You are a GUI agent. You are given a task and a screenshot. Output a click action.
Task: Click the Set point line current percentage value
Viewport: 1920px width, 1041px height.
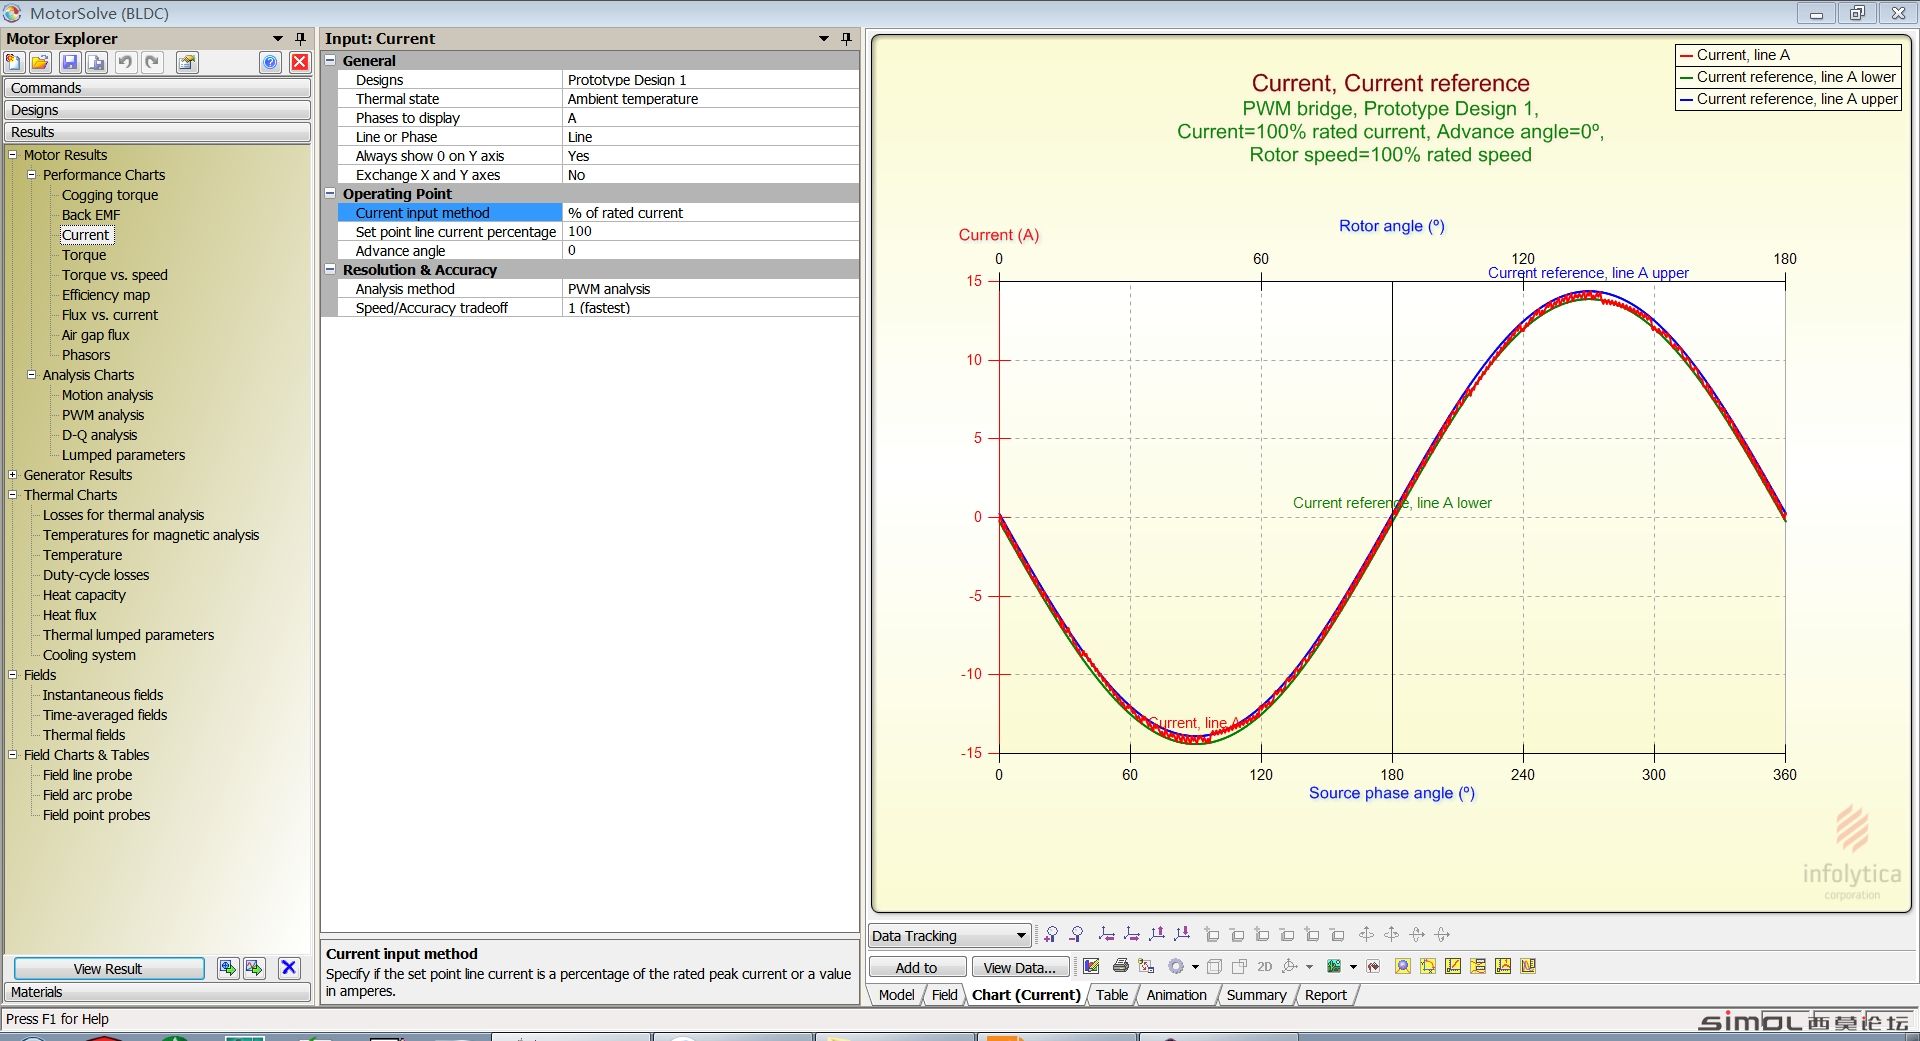711,232
